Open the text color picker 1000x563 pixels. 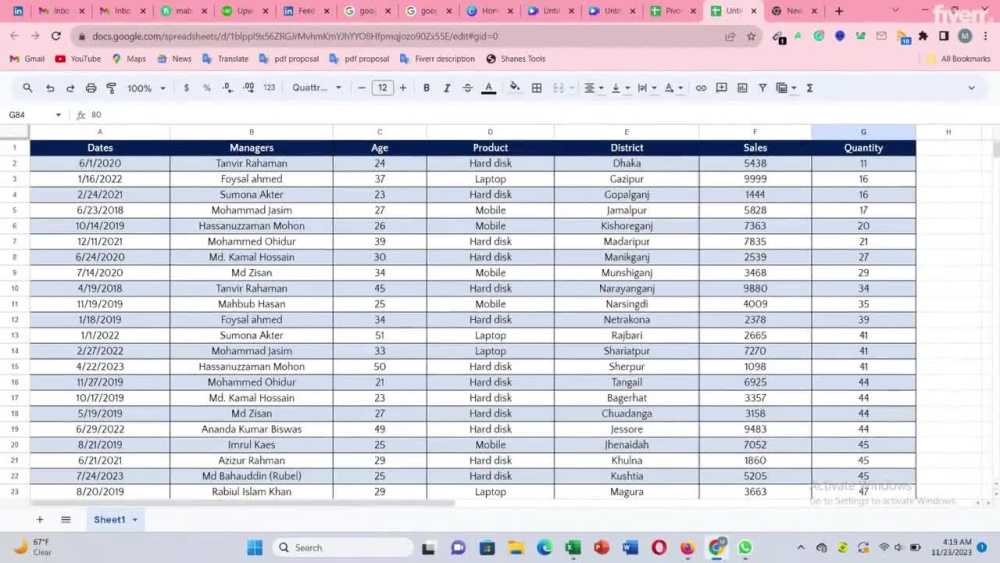pos(489,88)
